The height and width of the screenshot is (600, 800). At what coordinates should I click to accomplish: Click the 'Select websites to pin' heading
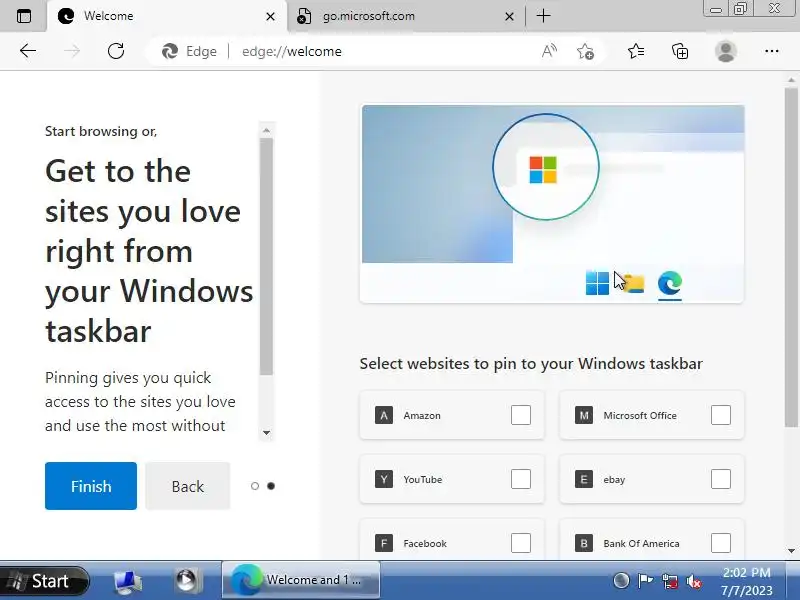click(x=531, y=364)
